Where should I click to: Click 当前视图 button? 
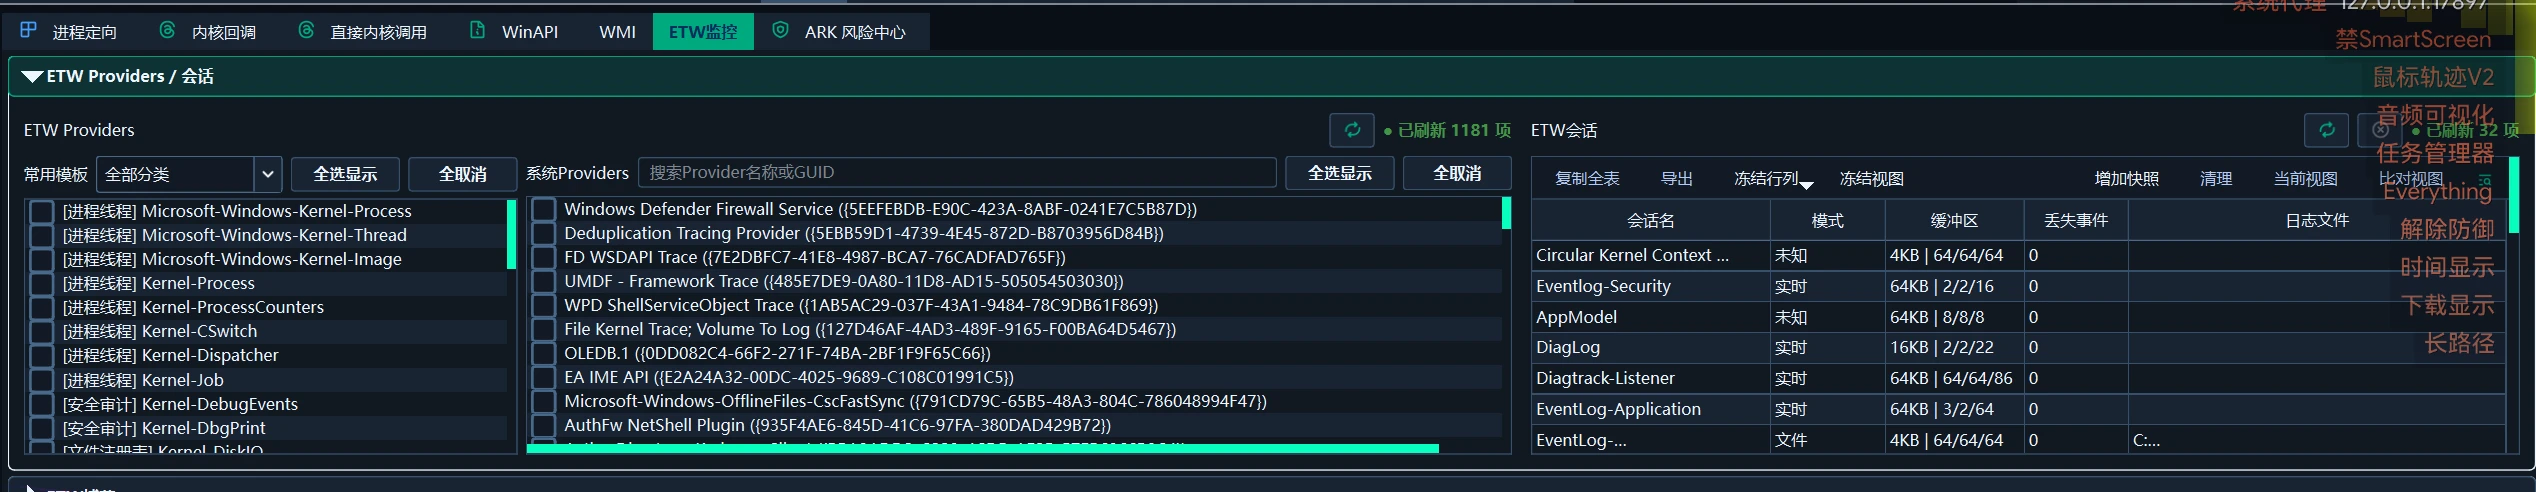click(2306, 179)
